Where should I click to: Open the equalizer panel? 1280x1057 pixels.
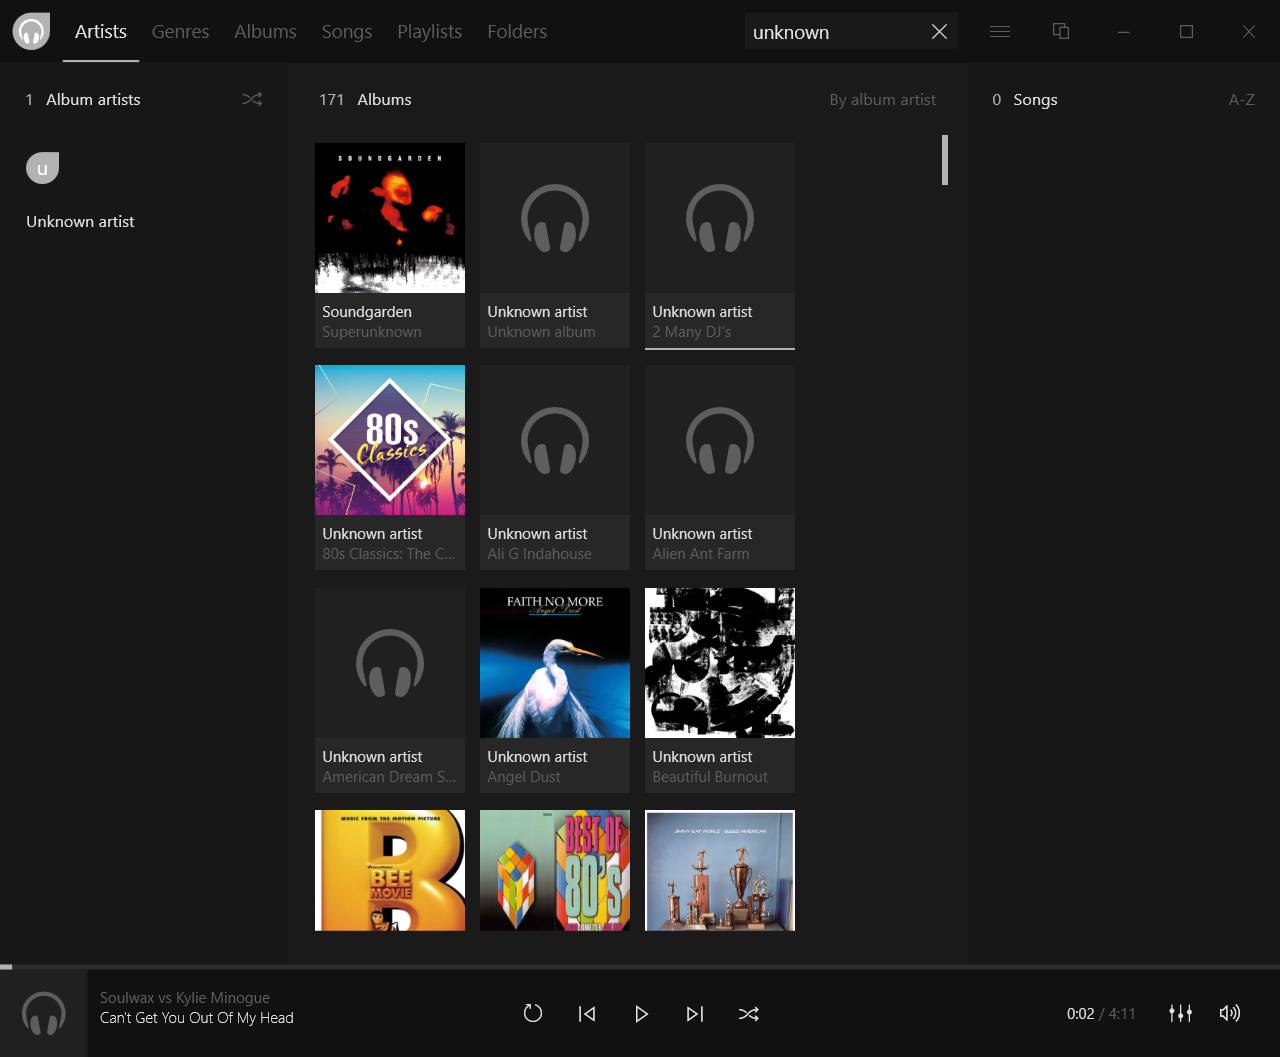[x=1180, y=1013]
